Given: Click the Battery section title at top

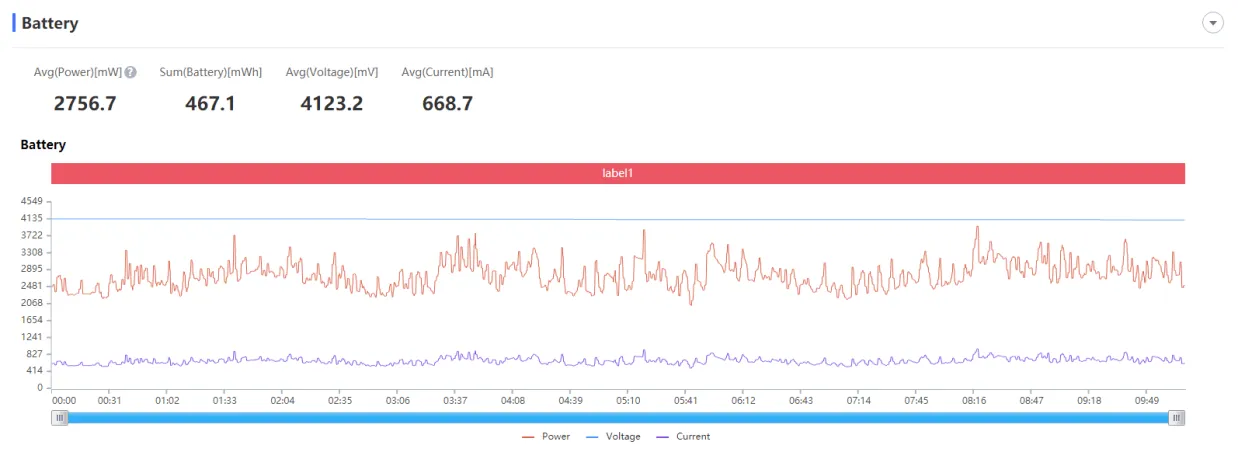Looking at the screenshot, I should [x=49, y=23].
